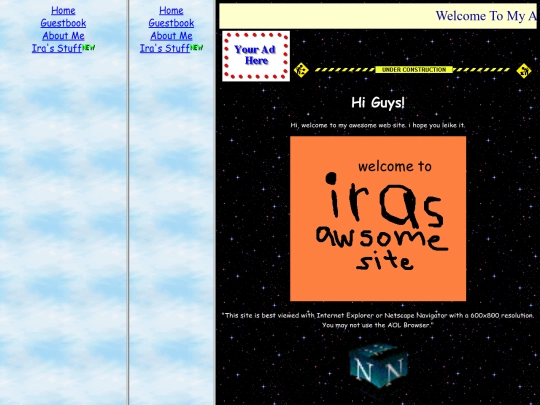Open Ira's Stuff link in the second sidebar frame
Image resolution: width=540 pixels, height=405 pixels.
[x=165, y=48]
